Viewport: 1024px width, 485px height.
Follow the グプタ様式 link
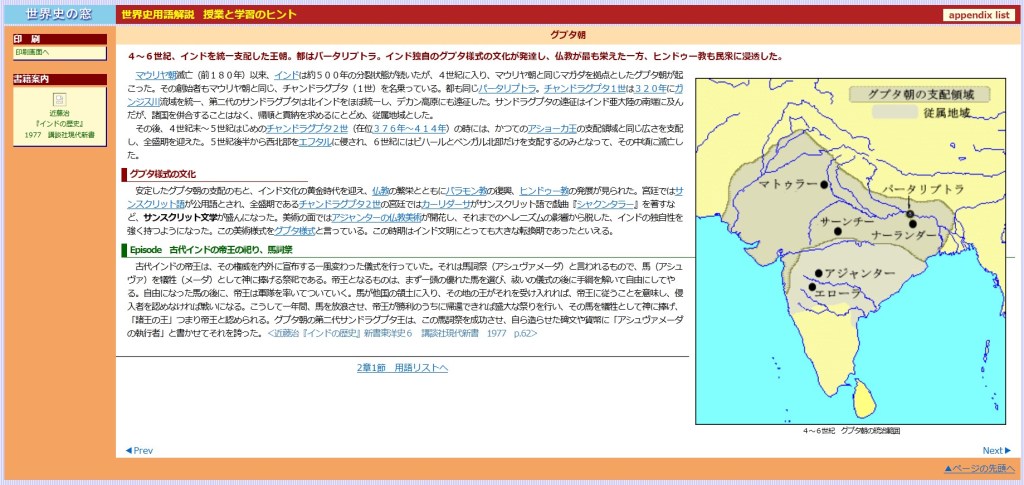295,228
